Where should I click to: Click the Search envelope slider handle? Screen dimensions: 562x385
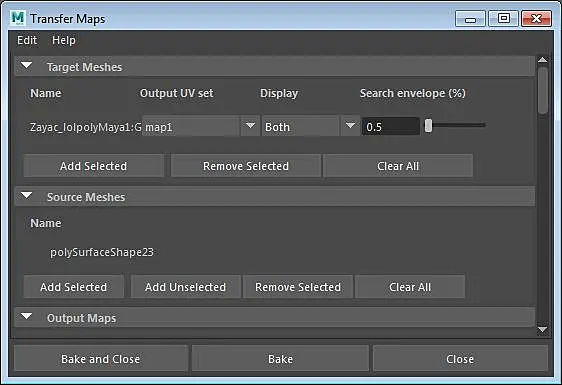tap(428, 126)
